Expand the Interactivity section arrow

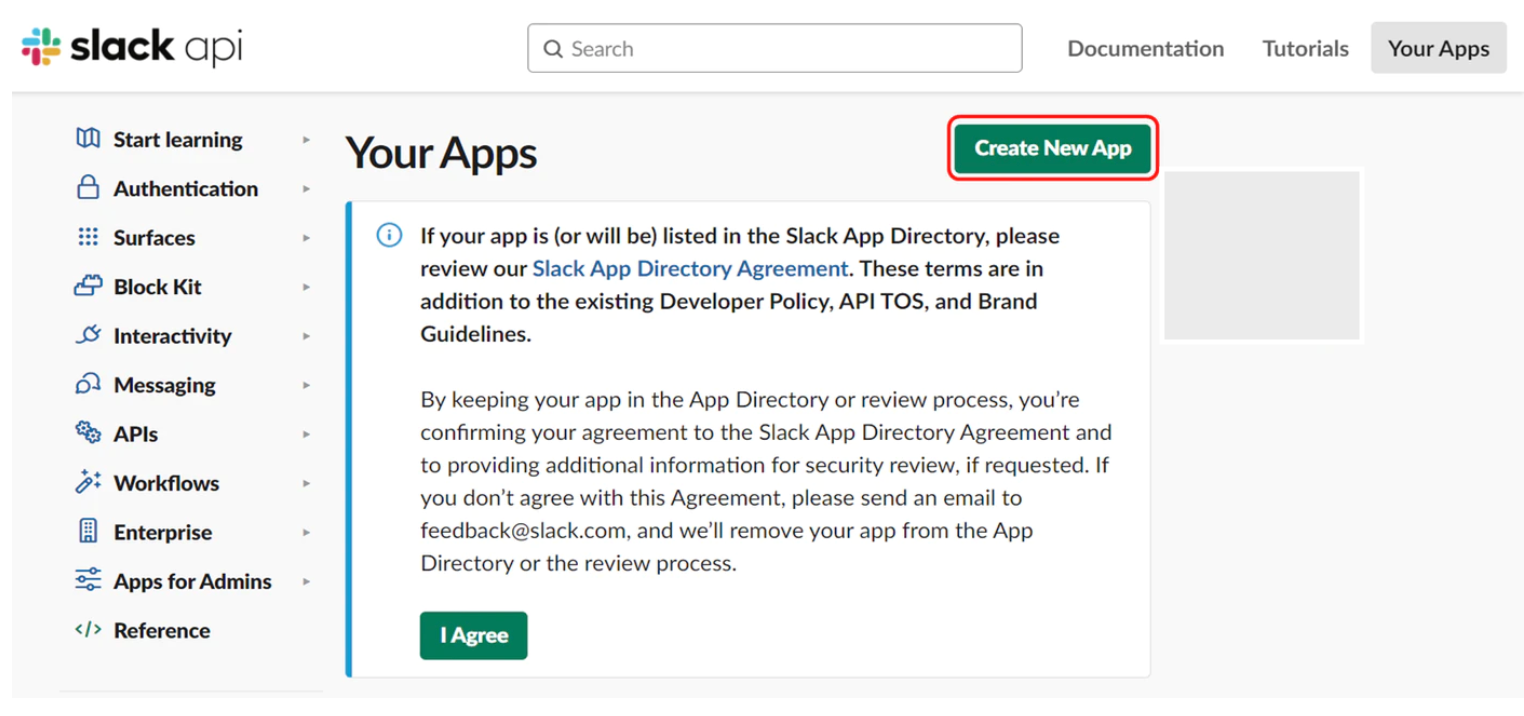[306, 336]
